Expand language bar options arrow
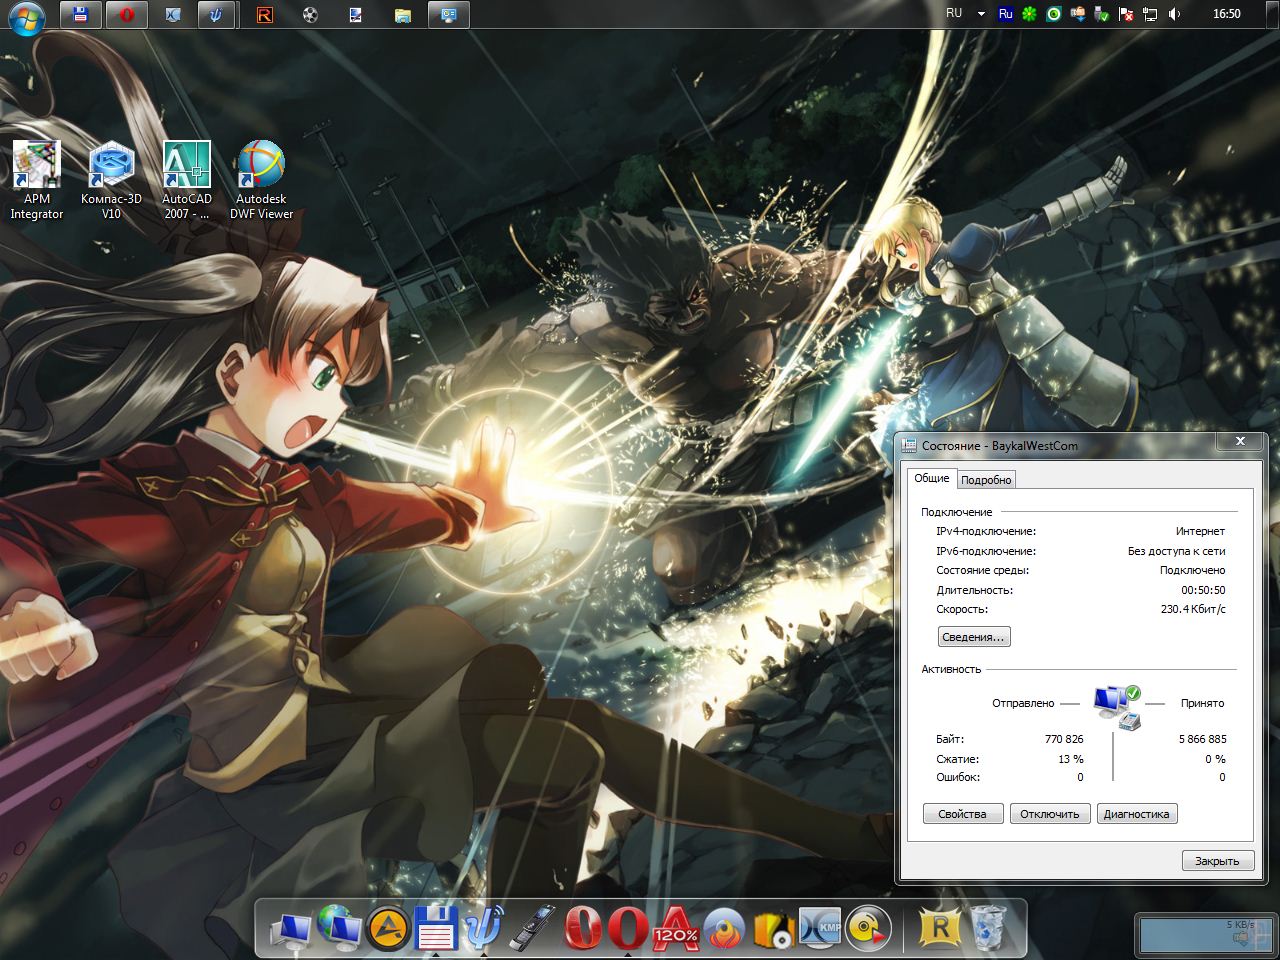Screen dimensions: 1280x960 click(x=981, y=14)
